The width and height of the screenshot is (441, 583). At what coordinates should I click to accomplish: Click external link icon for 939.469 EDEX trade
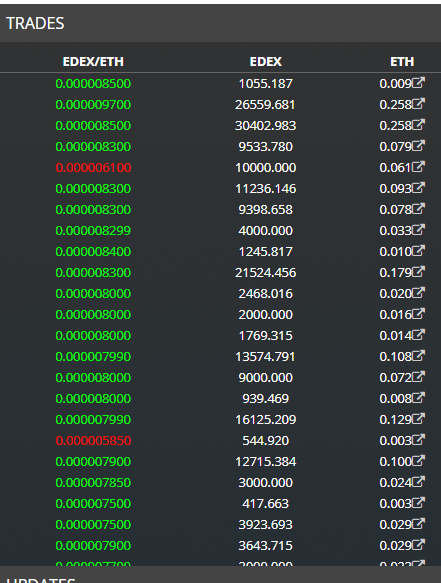[x=418, y=398]
